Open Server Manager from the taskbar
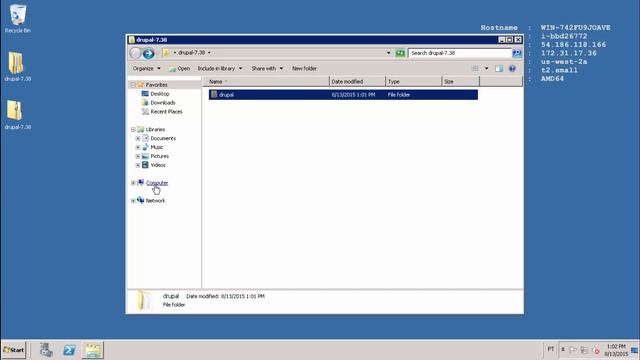This screenshot has height=360, width=640. click(46, 350)
